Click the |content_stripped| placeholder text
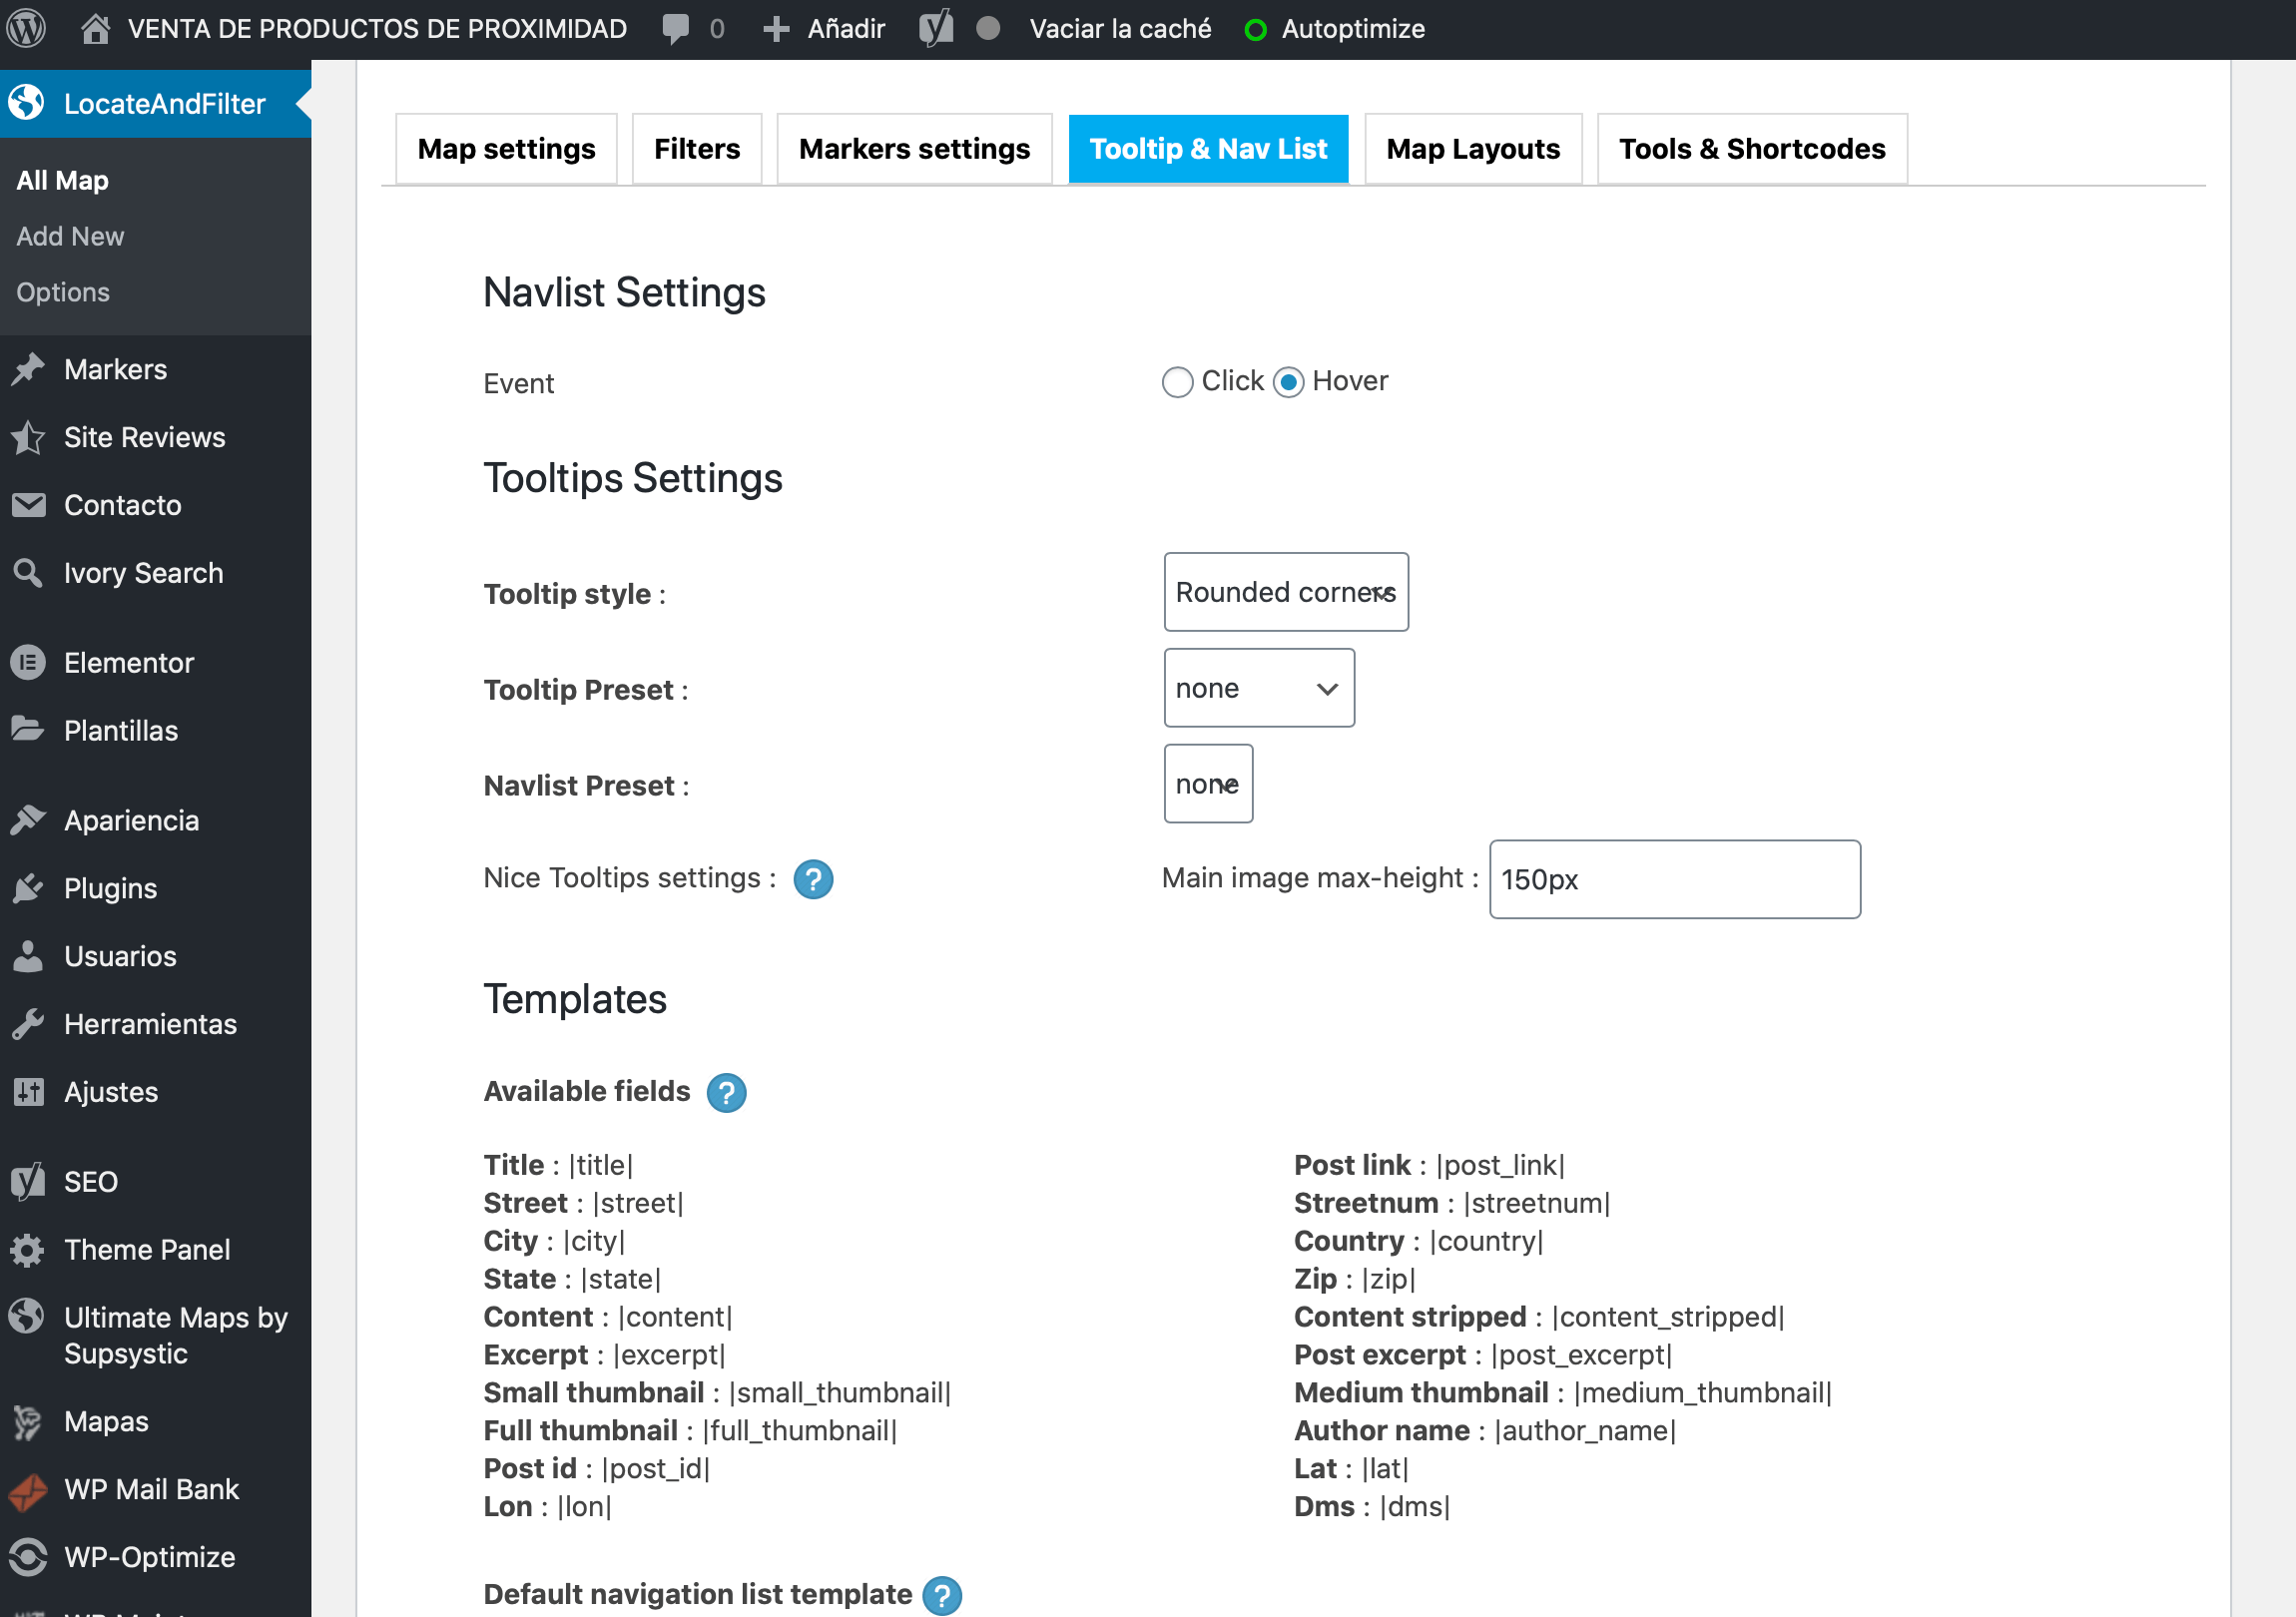The width and height of the screenshot is (2296, 1617). [1668, 1317]
